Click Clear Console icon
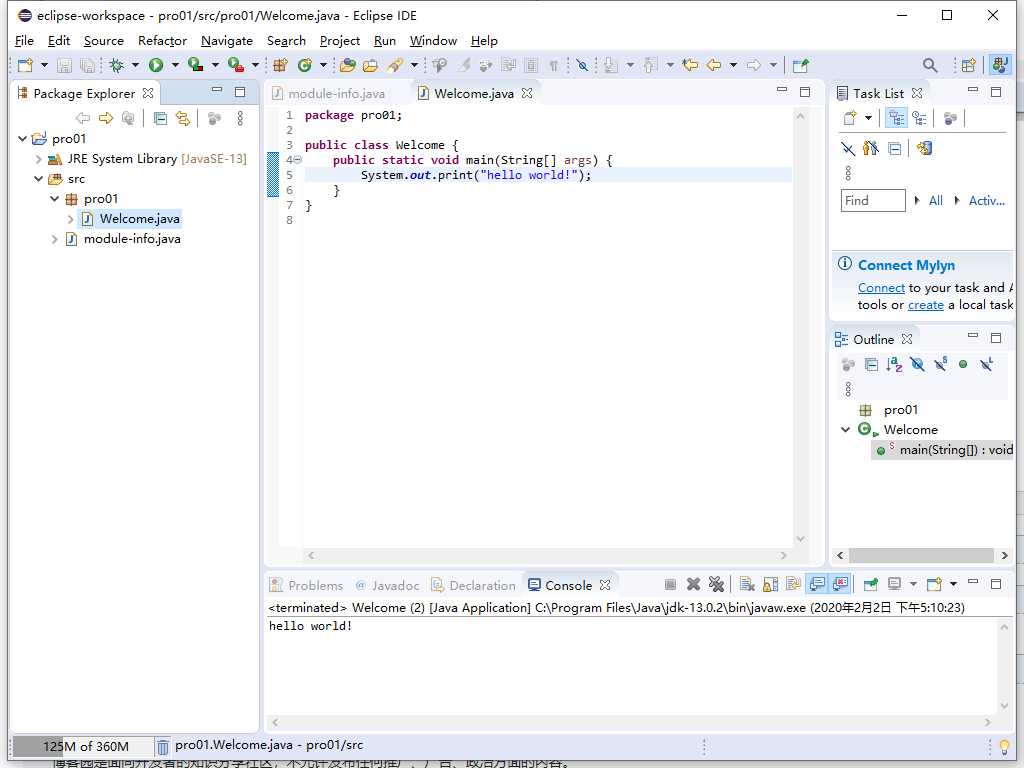 [747, 584]
